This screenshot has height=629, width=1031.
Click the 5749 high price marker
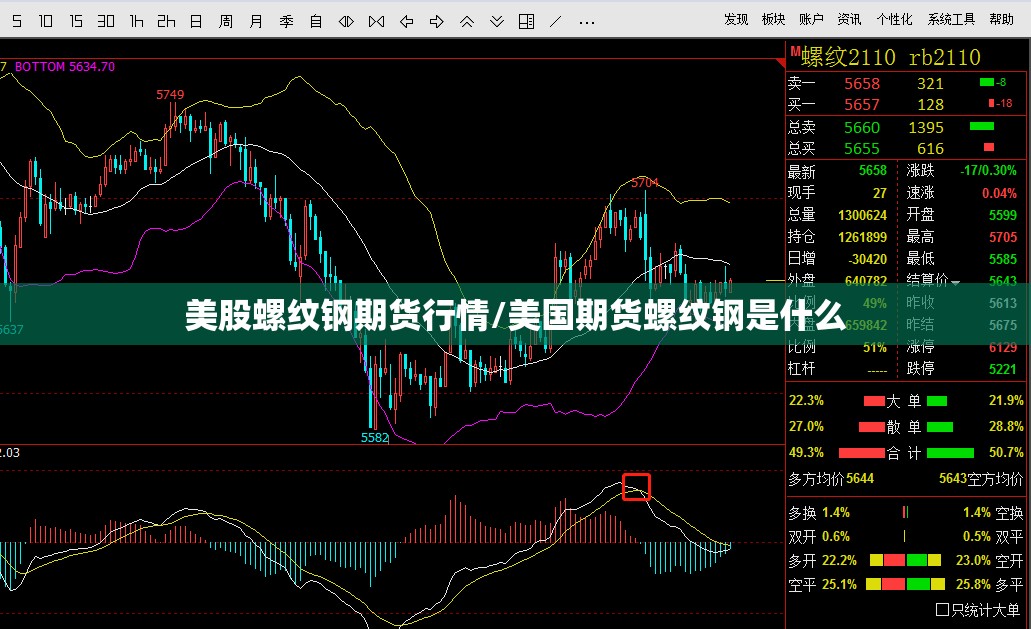click(x=170, y=95)
